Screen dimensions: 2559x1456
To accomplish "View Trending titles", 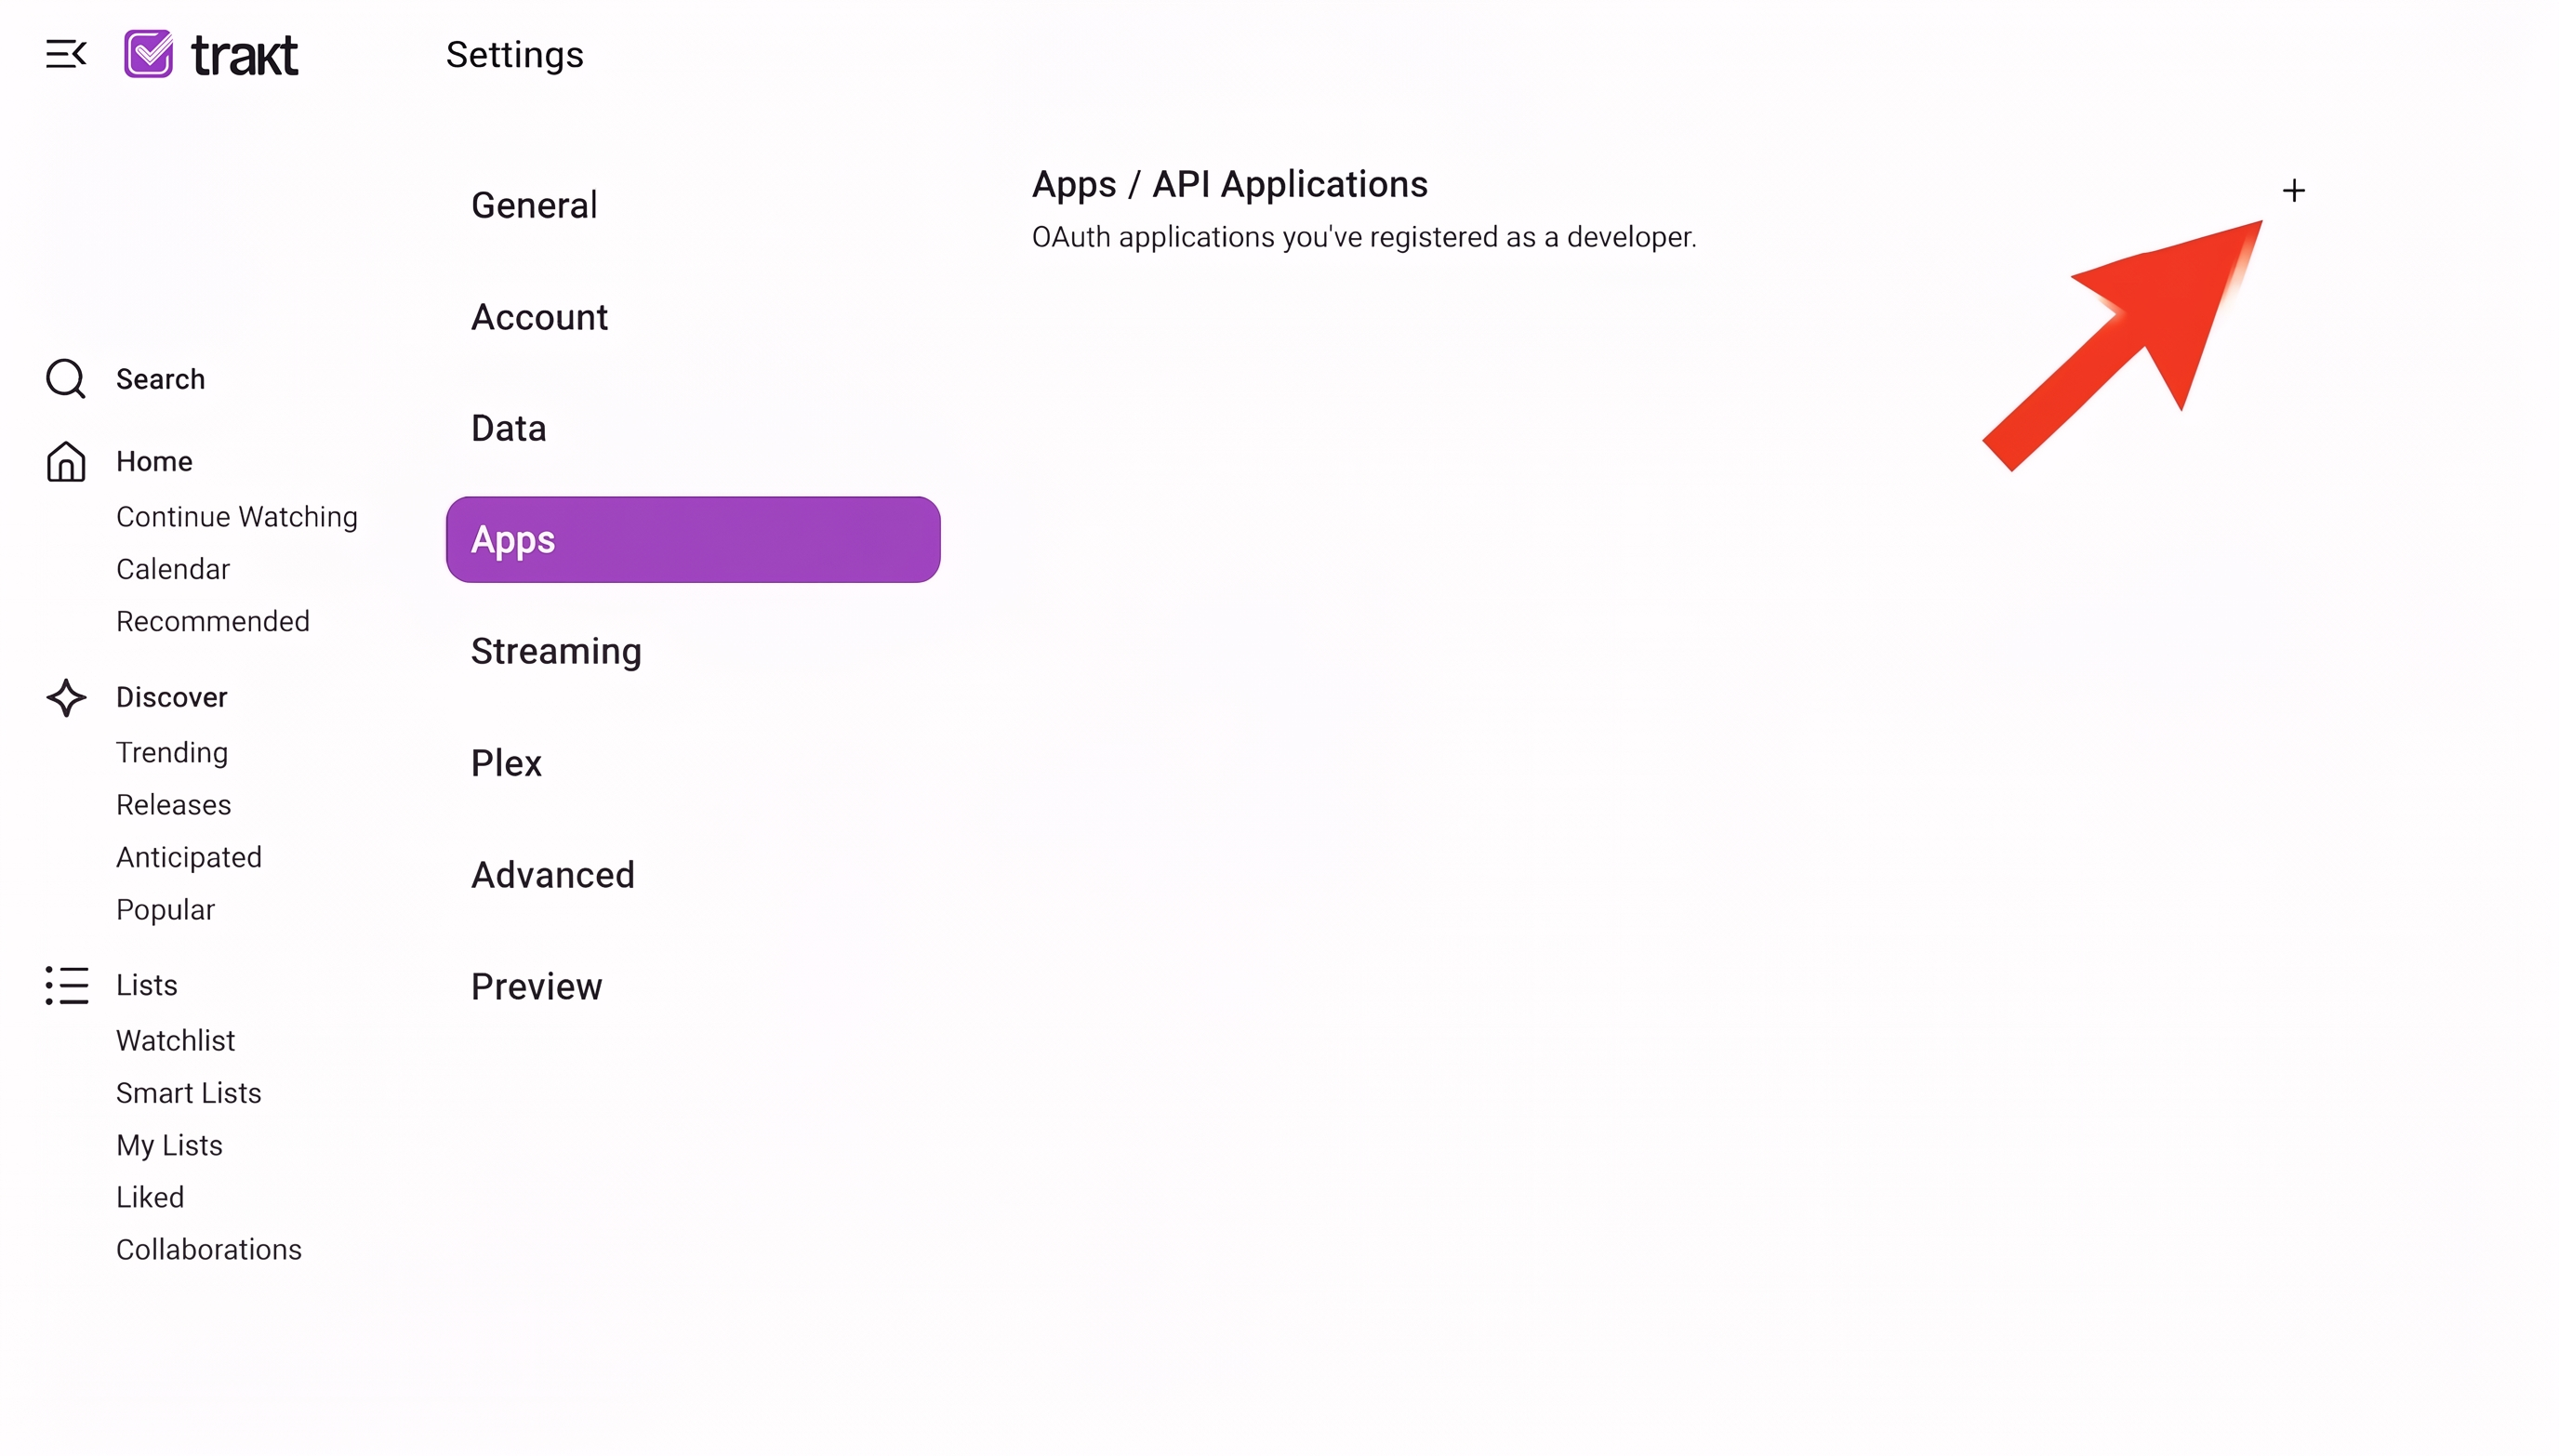I will [172, 752].
